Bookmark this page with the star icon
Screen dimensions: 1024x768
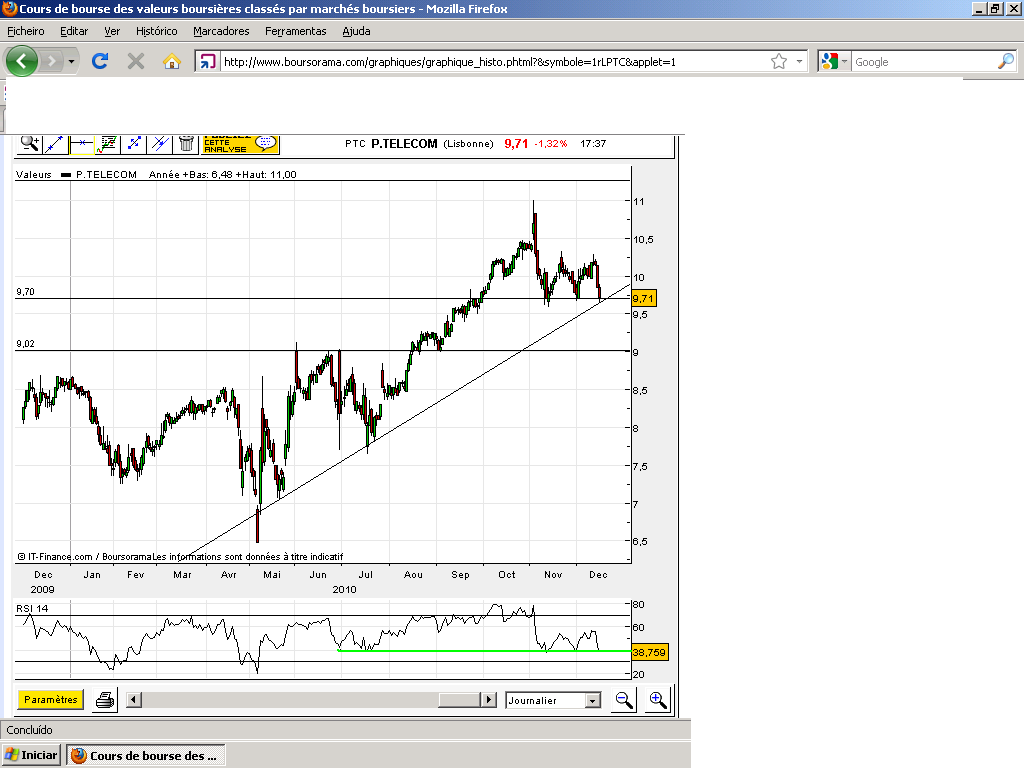[778, 62]
